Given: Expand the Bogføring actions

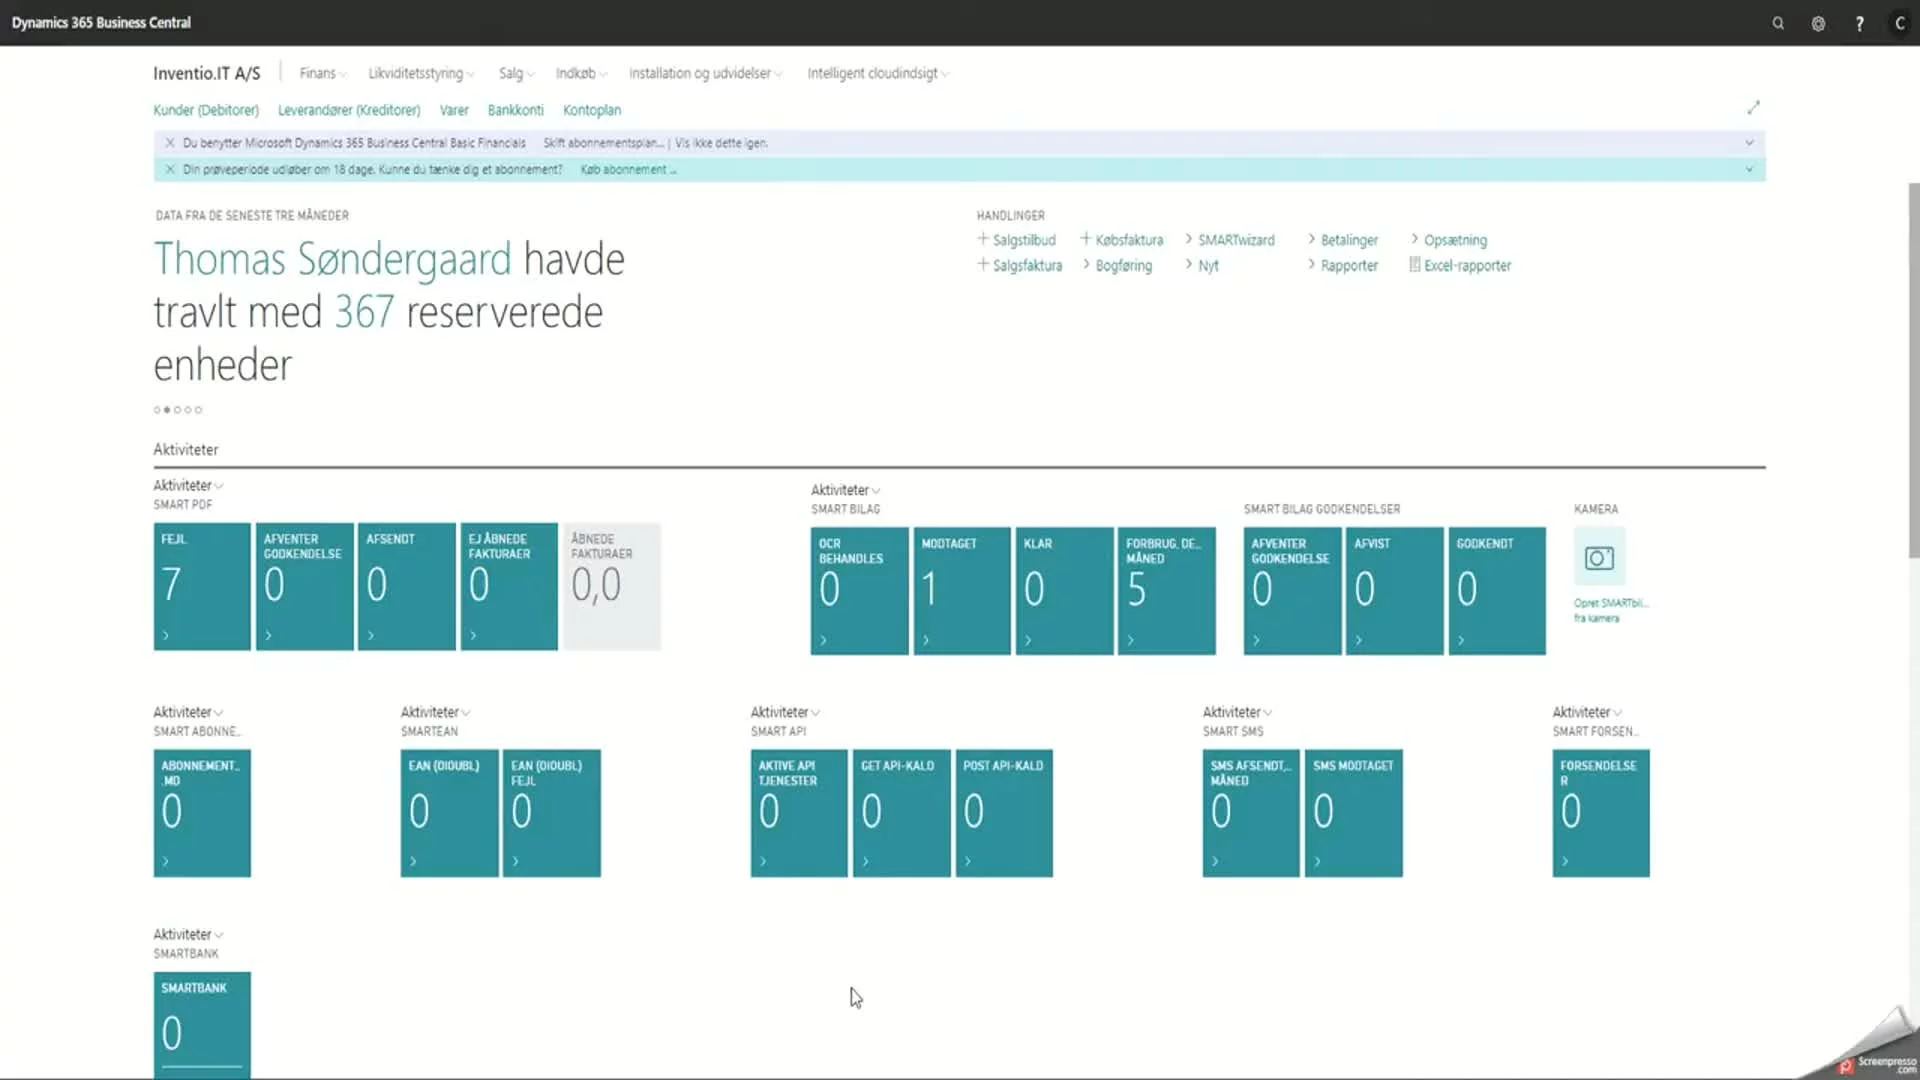Looking at the screenshot, I should coord(1116,265).
